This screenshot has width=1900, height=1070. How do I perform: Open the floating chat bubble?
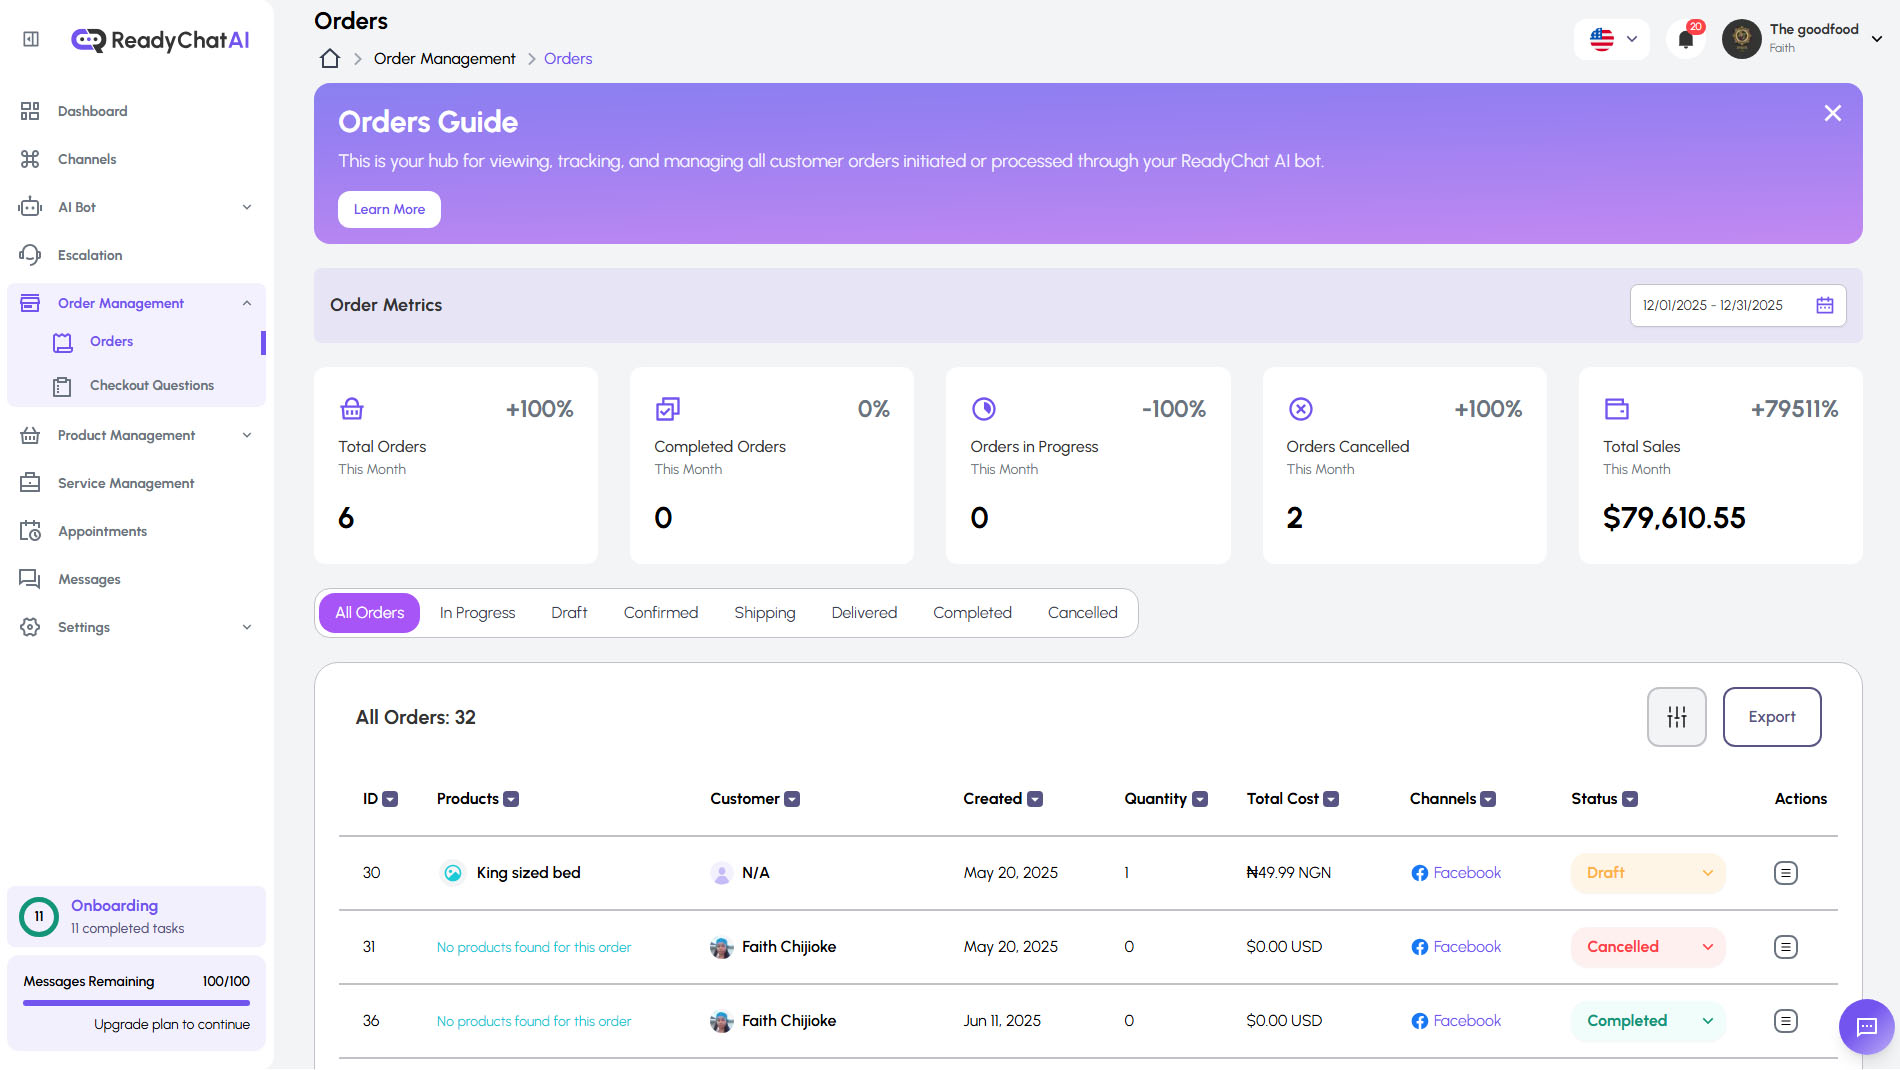1865,1026
